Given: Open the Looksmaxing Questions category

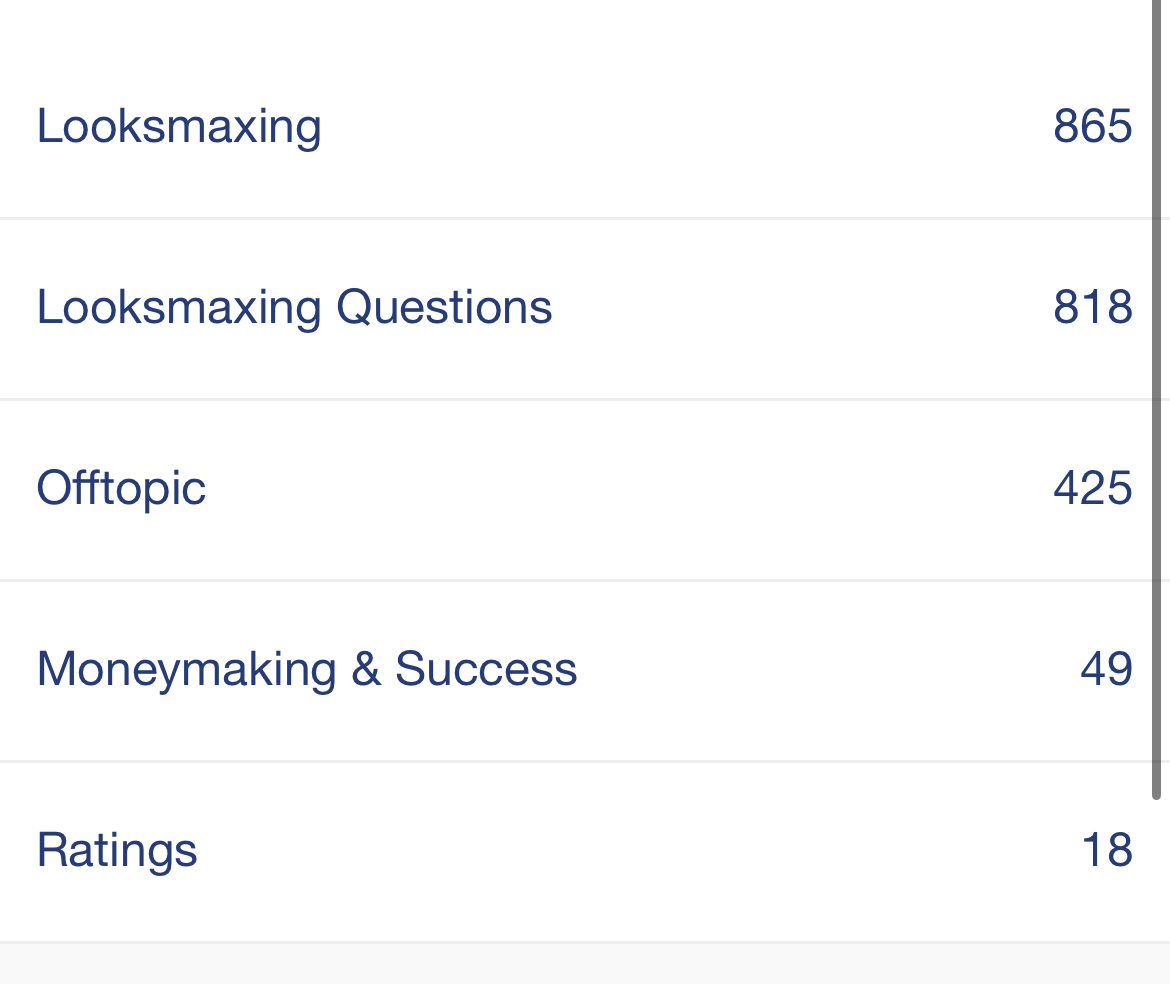Looking at the screenshot, I should tap(294, 307).
